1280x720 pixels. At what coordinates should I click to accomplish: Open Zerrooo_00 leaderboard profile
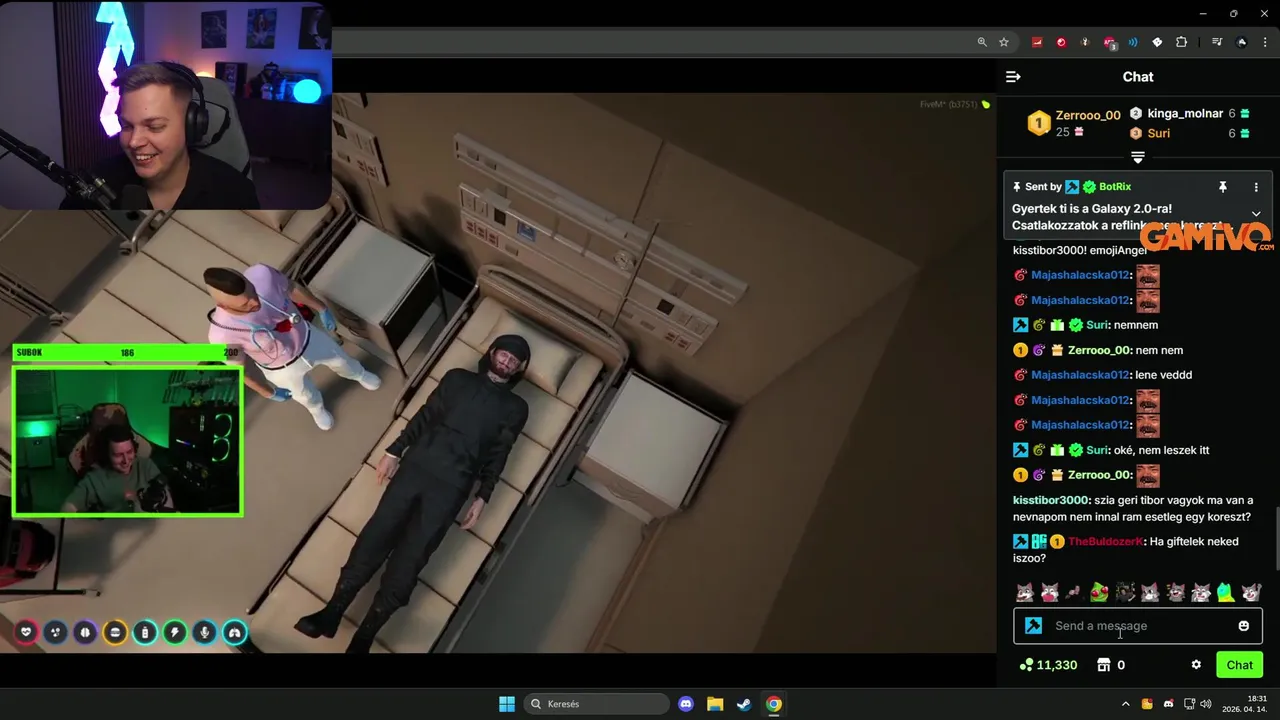click(1088, 115)
